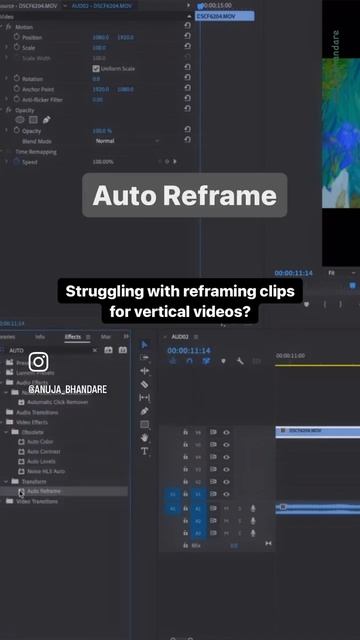The width and height of the screenshot is (360, 640).
Task: Reset the Anchor Point parameter
Action: (187, 88)
